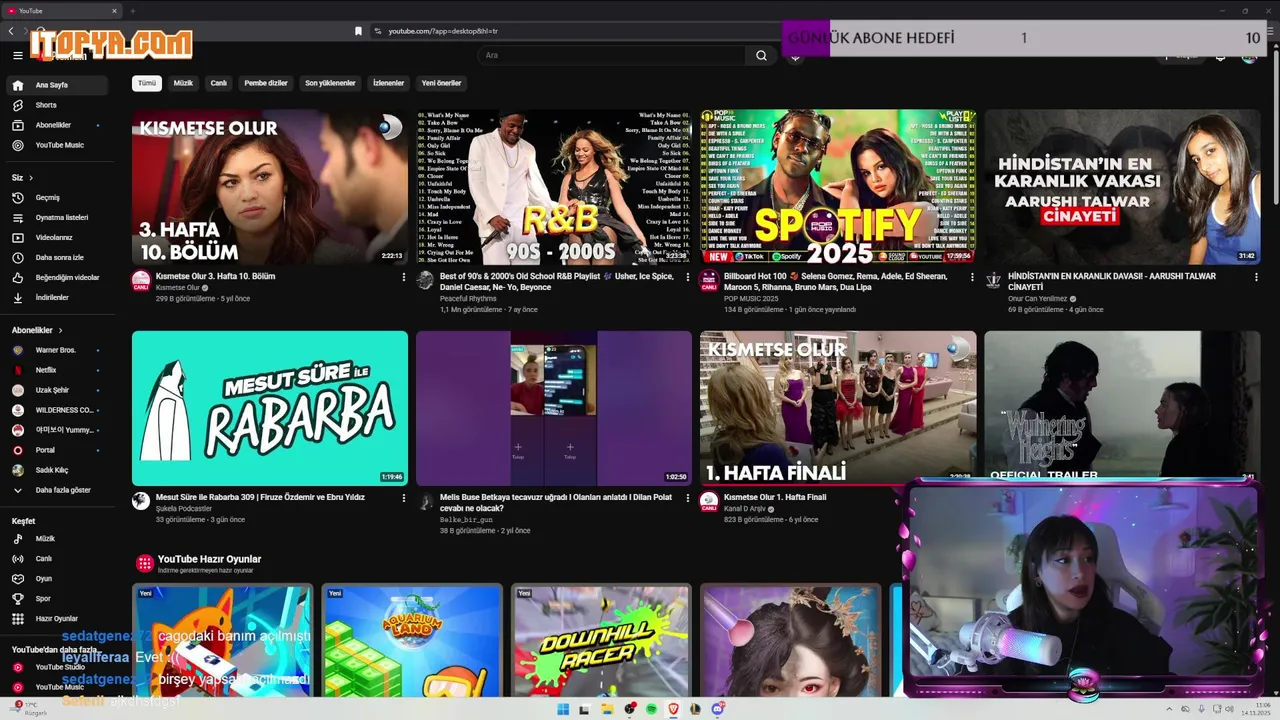1280x720 pixels.
Task: Open Oynatma listeleri in the sidebar
Action: (56, 217)
